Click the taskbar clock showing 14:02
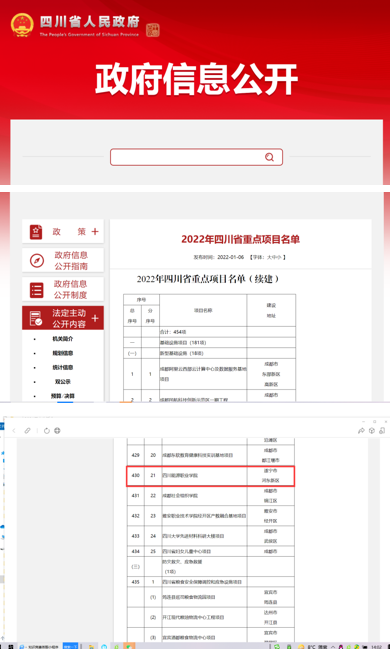The height and width of the screenshot is (649, 390). [376, 647]
